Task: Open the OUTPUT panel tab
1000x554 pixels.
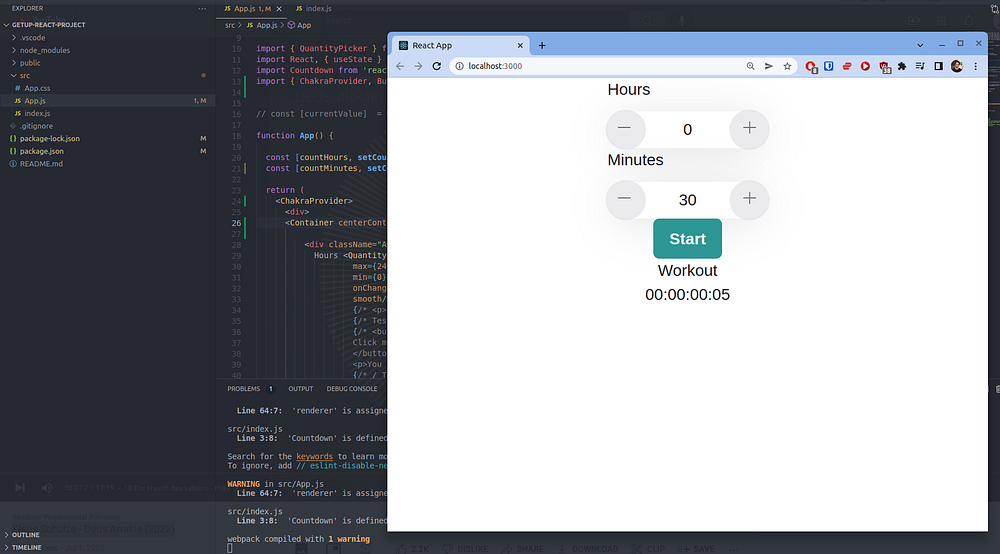Action: 300,388
